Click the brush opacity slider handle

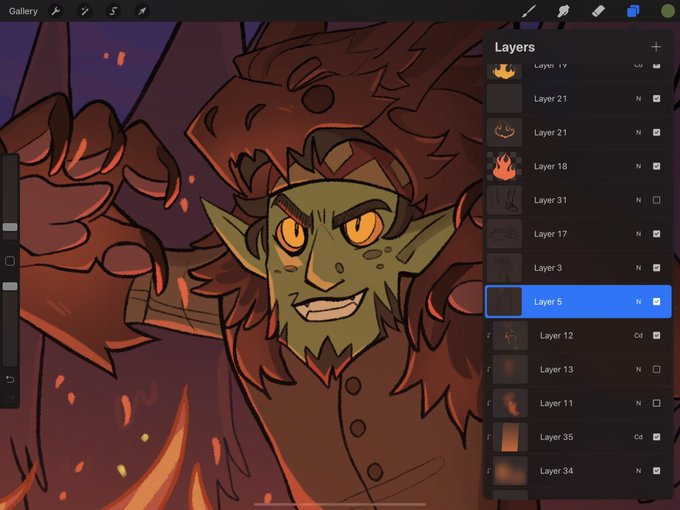click(x=10, y=286)
